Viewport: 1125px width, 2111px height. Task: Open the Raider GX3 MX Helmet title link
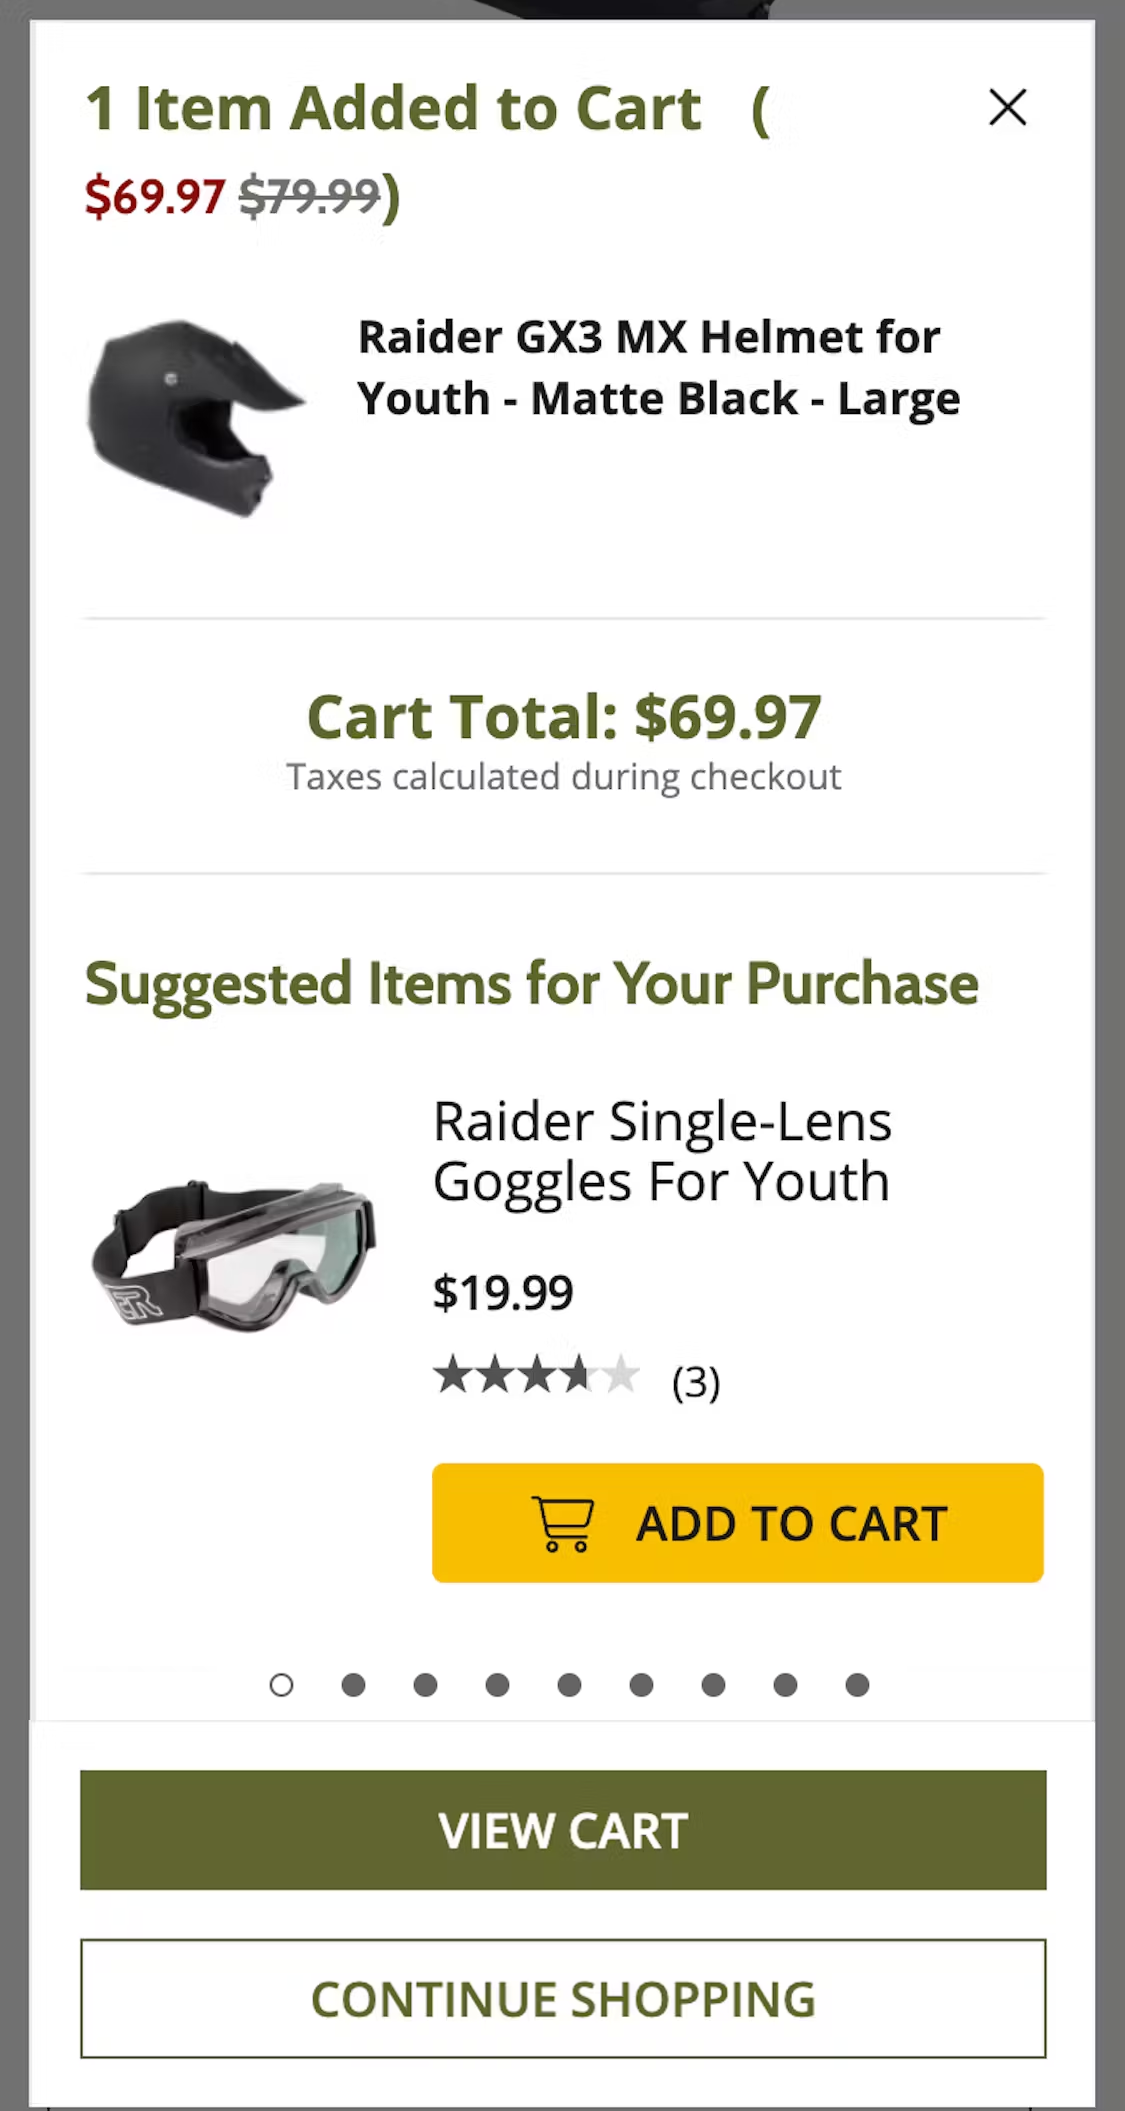[x=658, y=367]
